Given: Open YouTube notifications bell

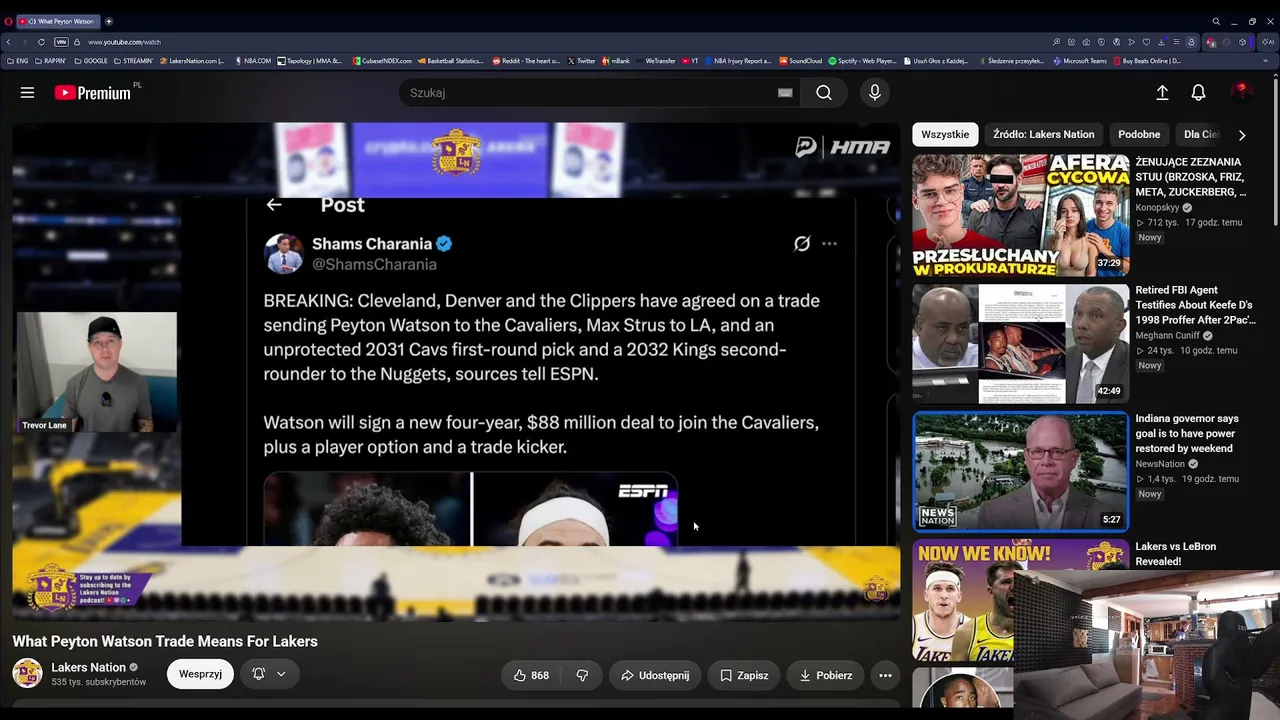Looking at the screenshot, I should [x=1198, y=93].
